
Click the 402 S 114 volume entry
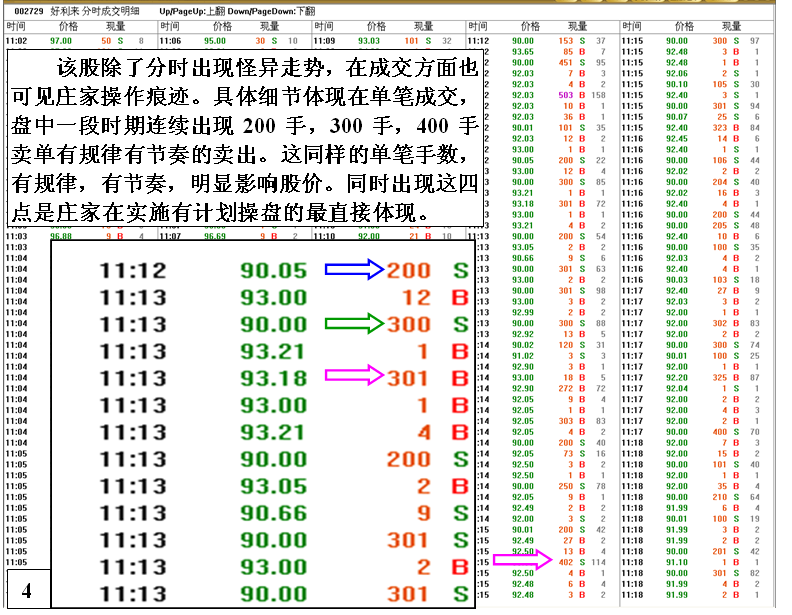click(581, 562)
